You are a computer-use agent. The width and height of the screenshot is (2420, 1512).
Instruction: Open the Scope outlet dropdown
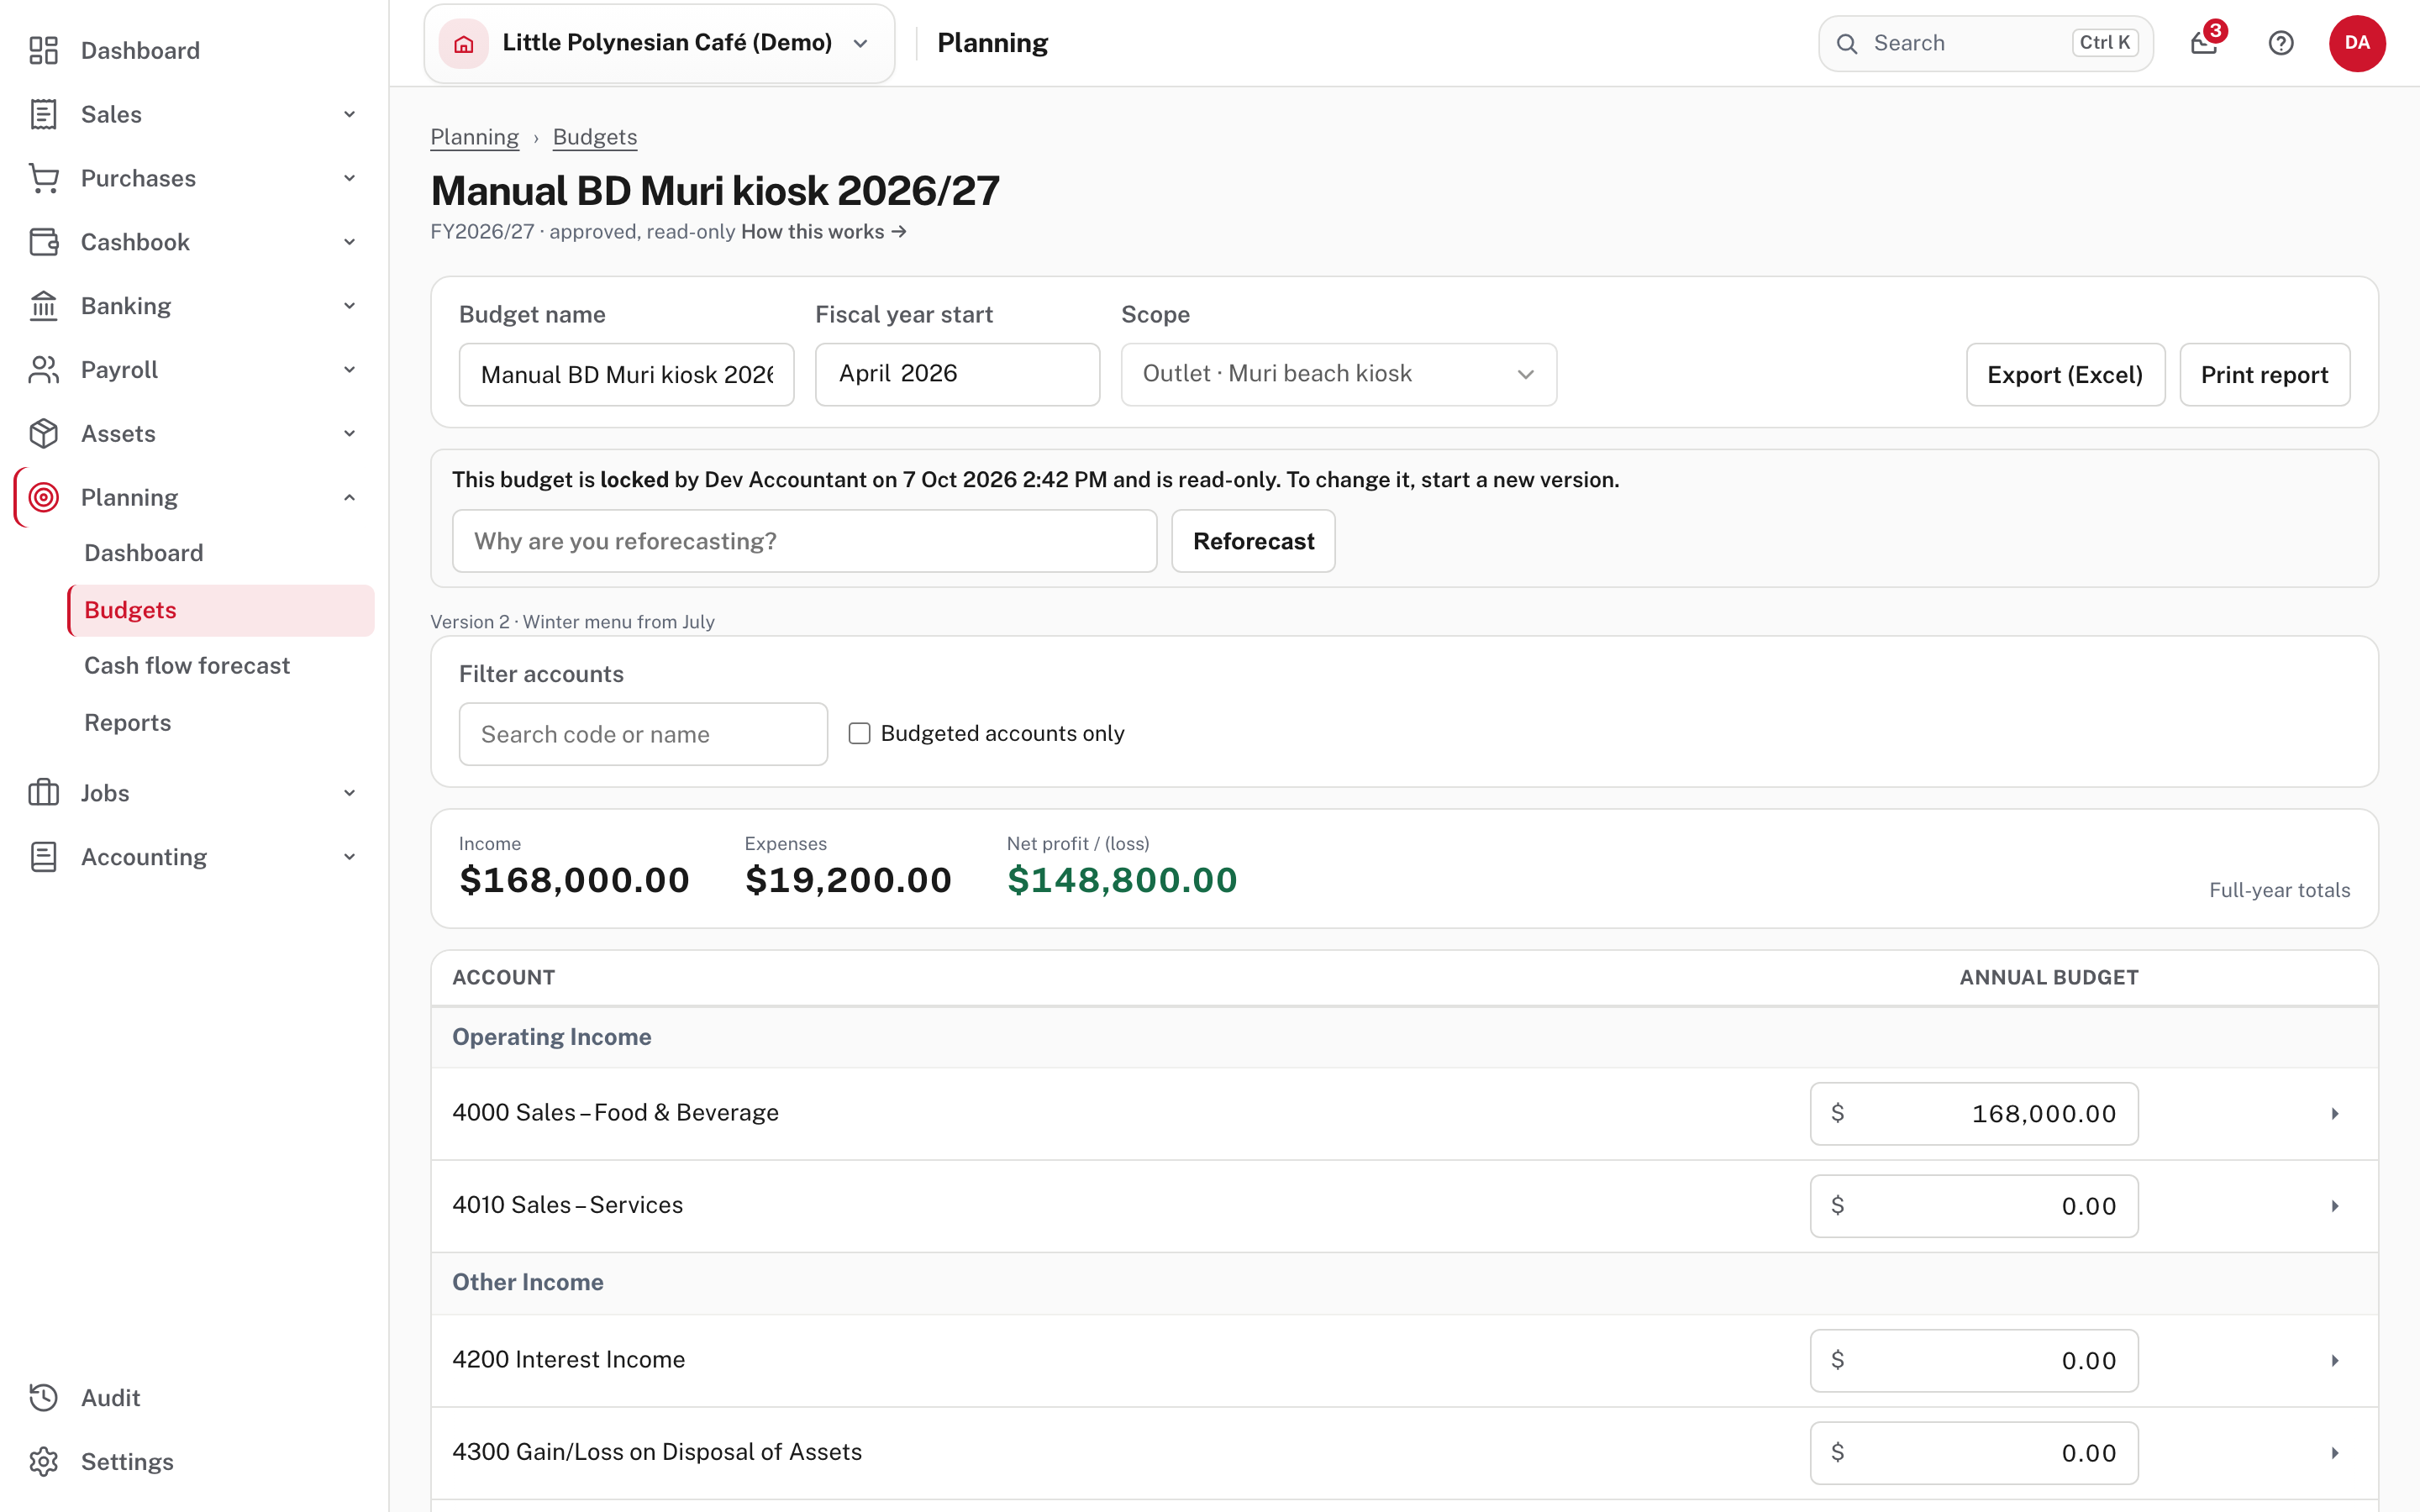click(1338, 374)
